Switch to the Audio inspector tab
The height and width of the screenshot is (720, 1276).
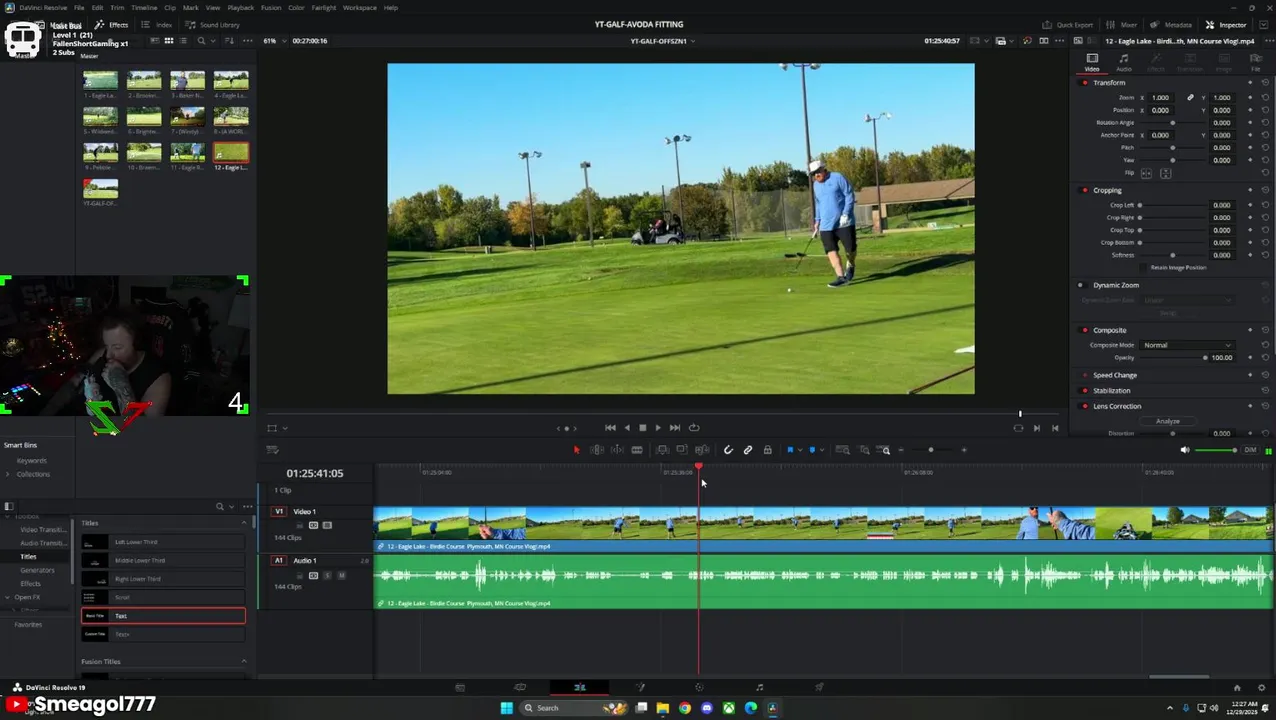coord(1124,63)
